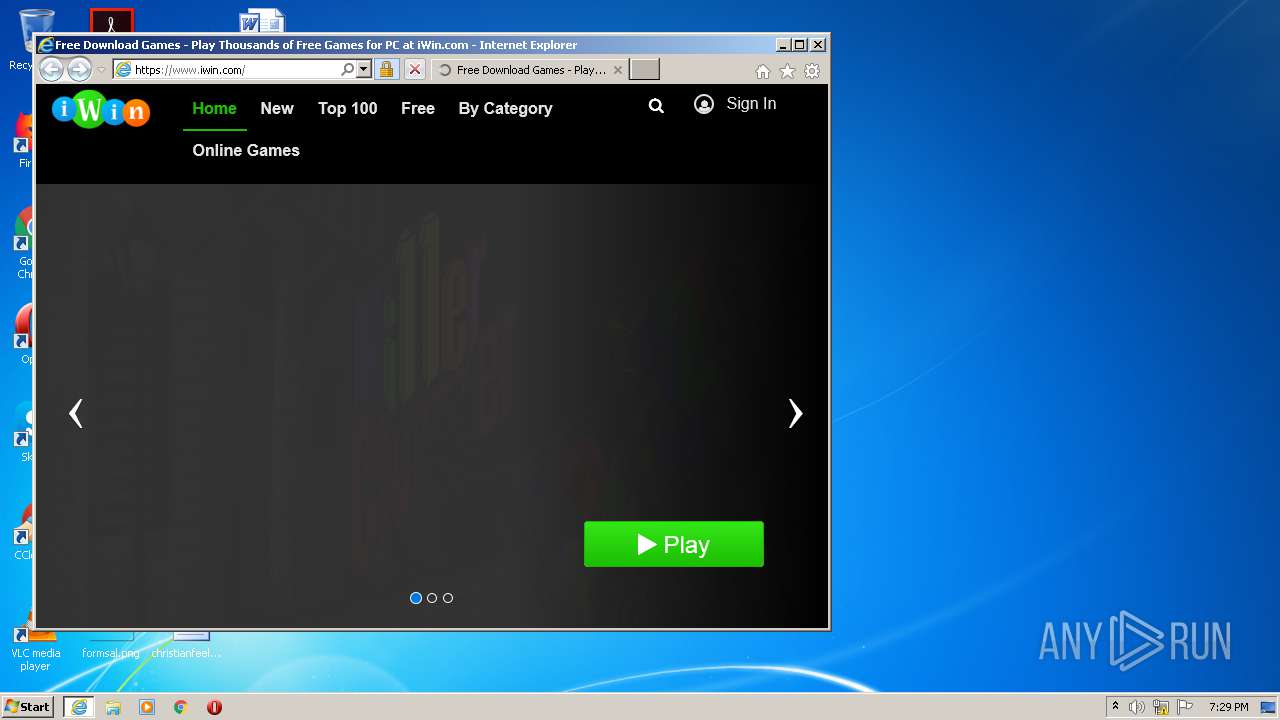1280x720 pixels.
Task: Click the network tray icon
Action: (x=1161, y=707)
